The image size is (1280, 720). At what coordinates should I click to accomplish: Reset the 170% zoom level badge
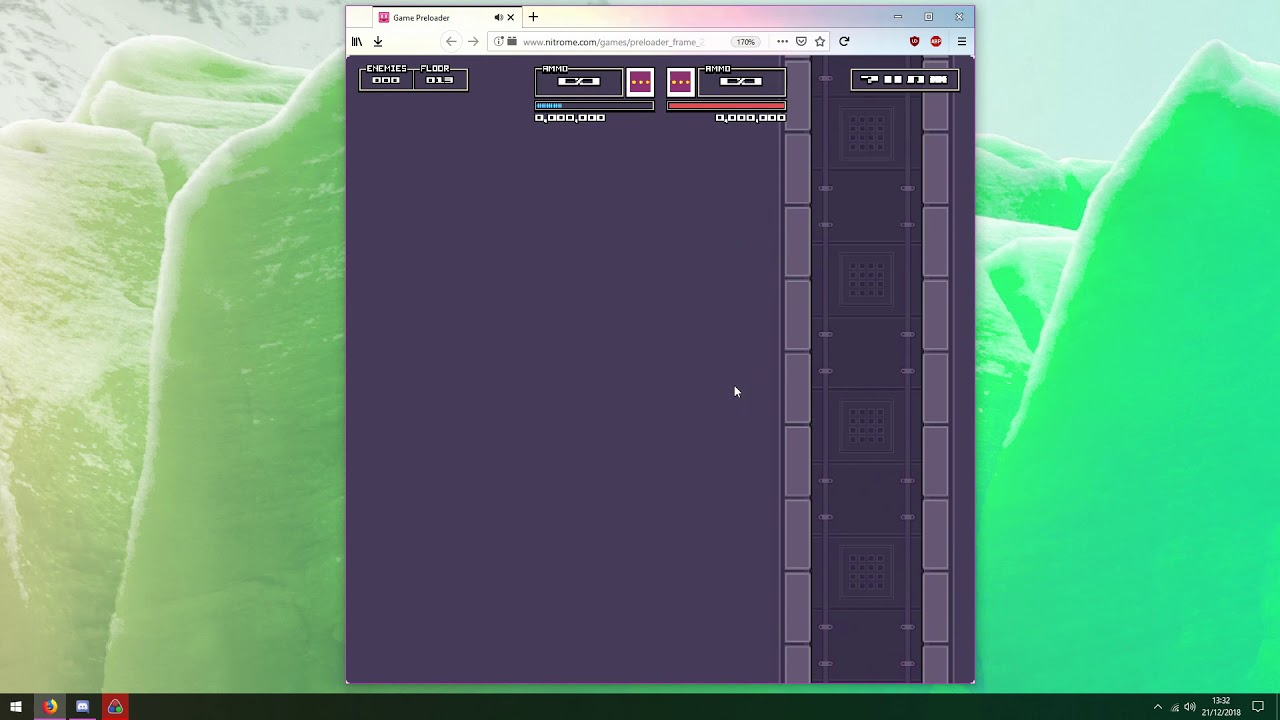tap(745, 42)
